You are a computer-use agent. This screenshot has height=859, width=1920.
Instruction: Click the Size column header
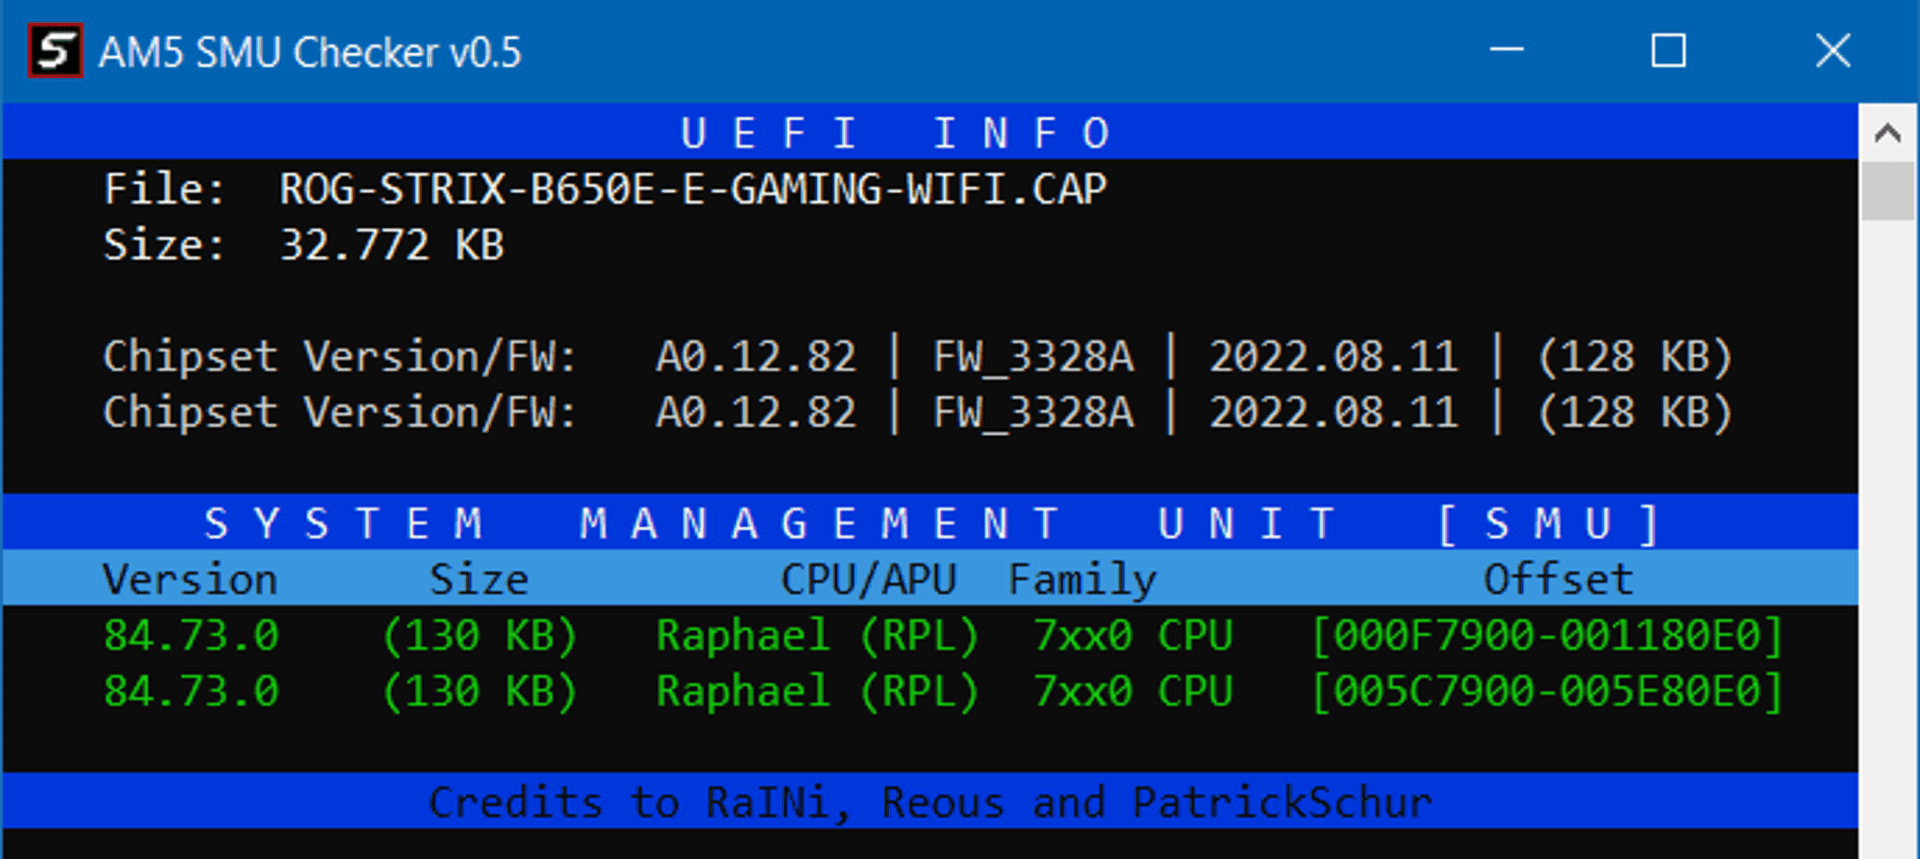click(x=479, y=580)
